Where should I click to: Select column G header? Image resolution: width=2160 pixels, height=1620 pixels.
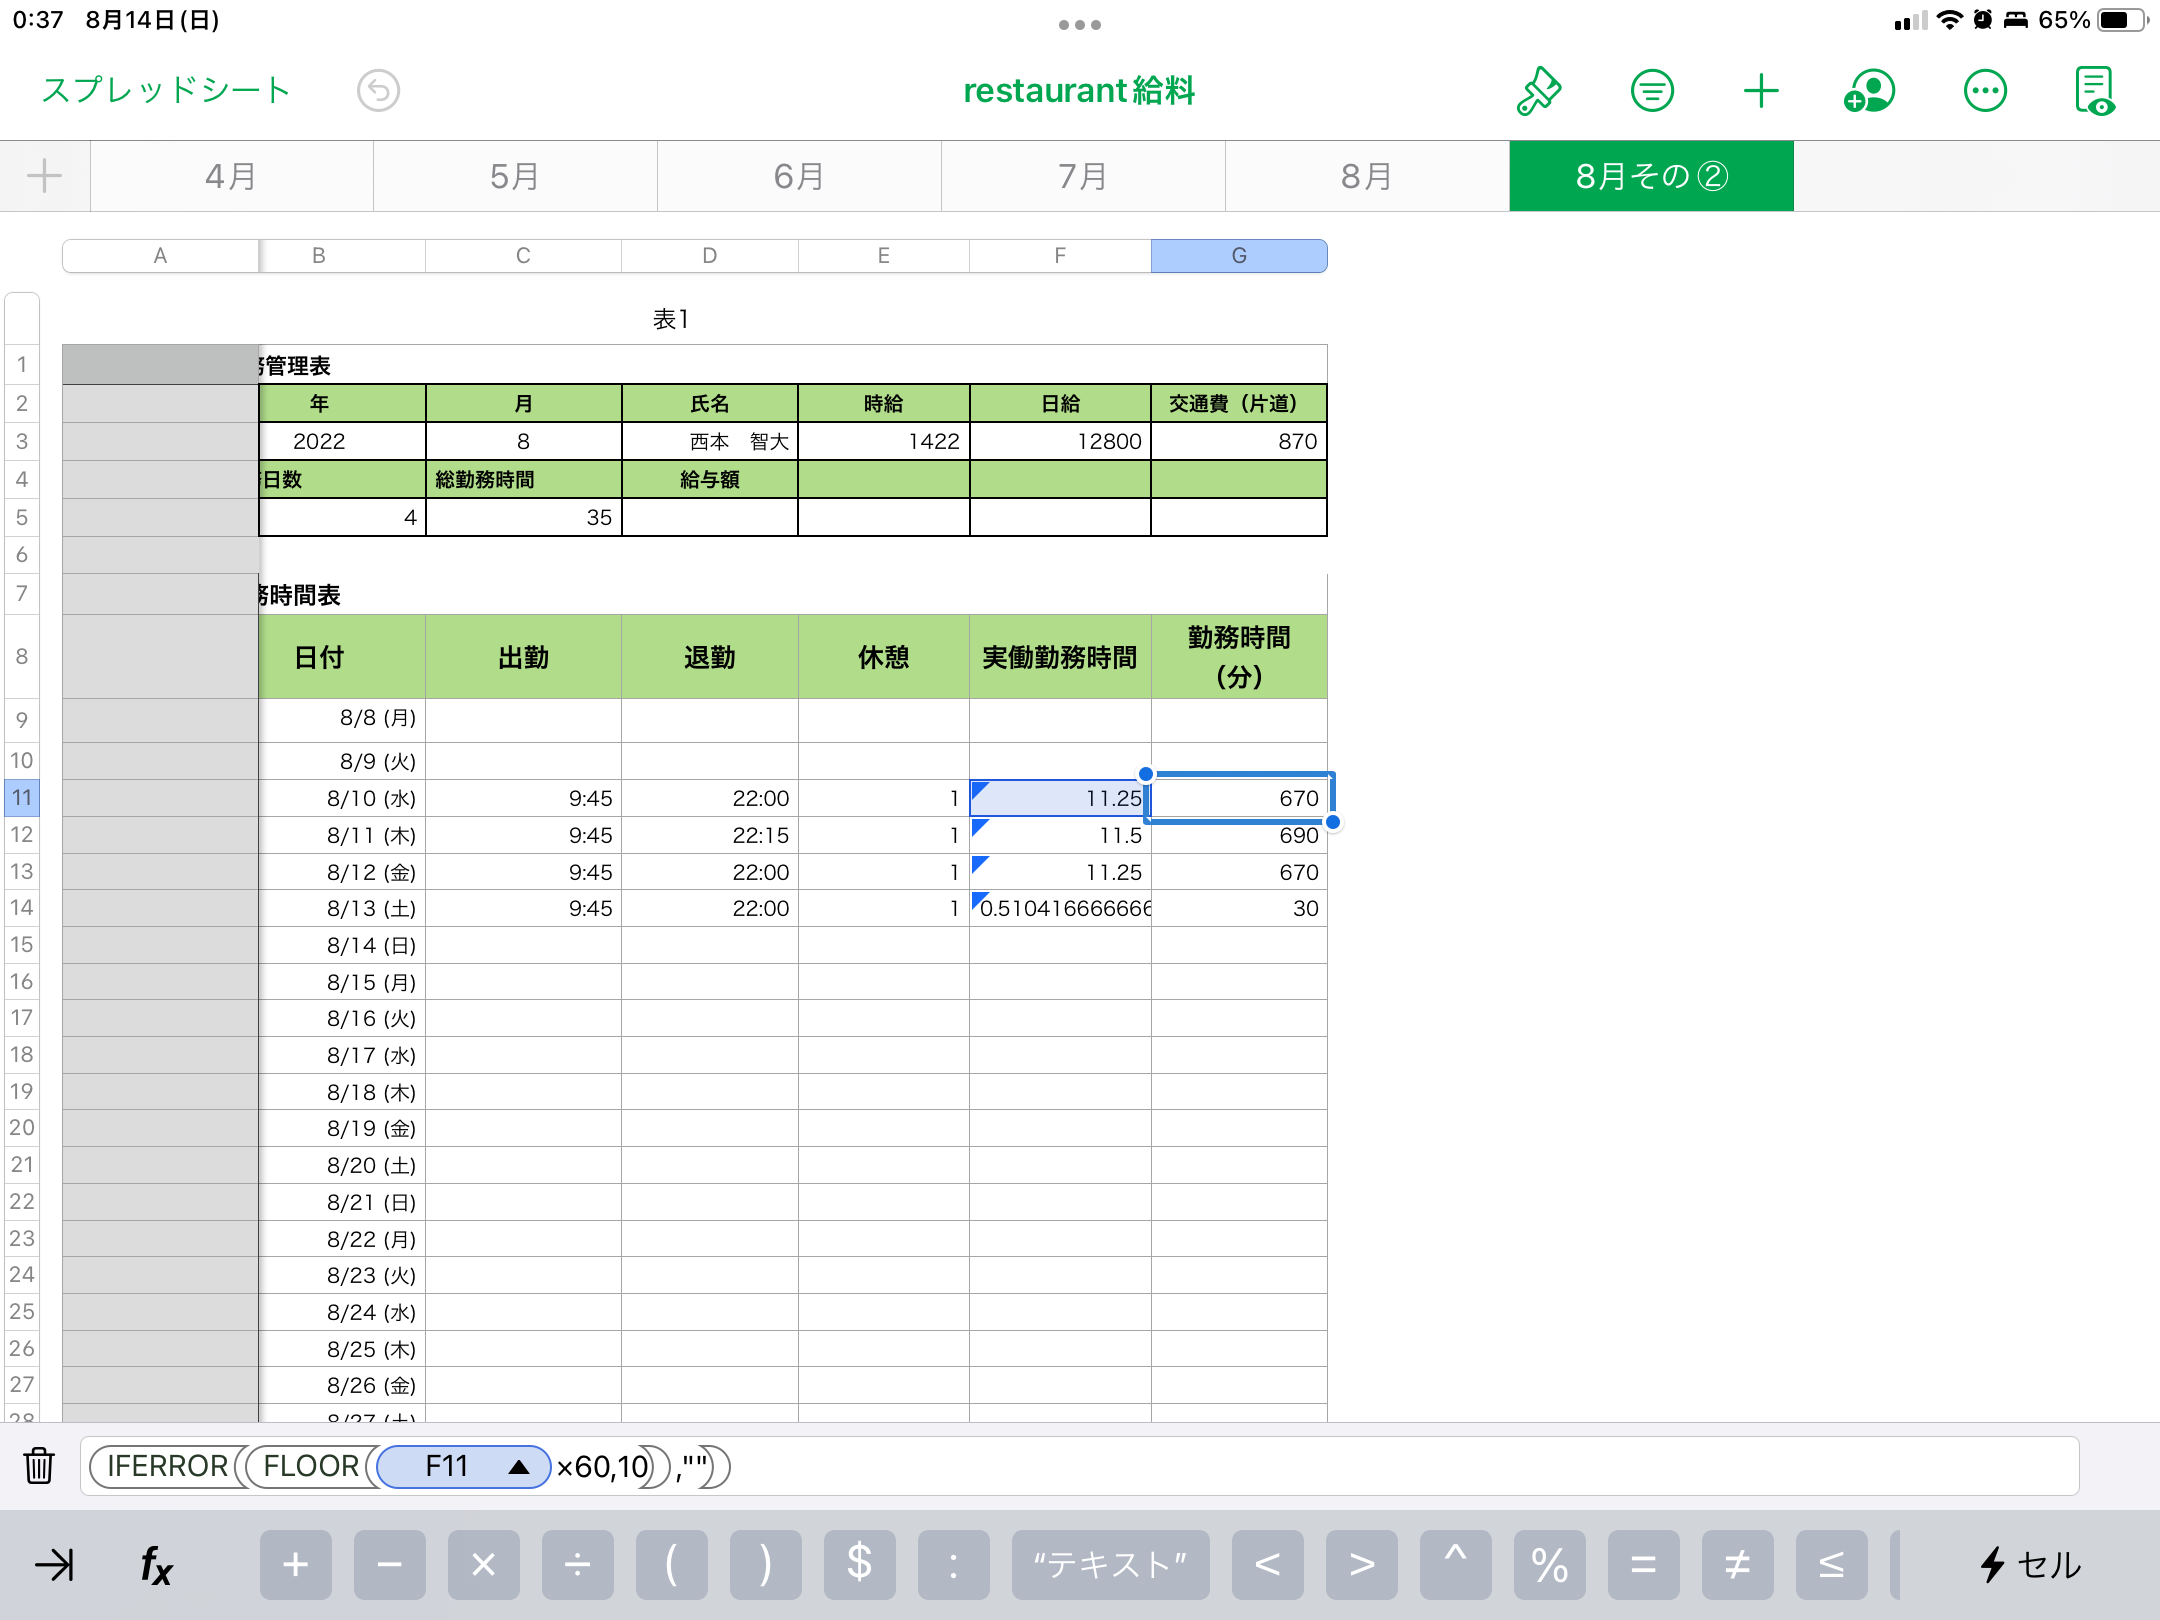[x=1238, y=256]
